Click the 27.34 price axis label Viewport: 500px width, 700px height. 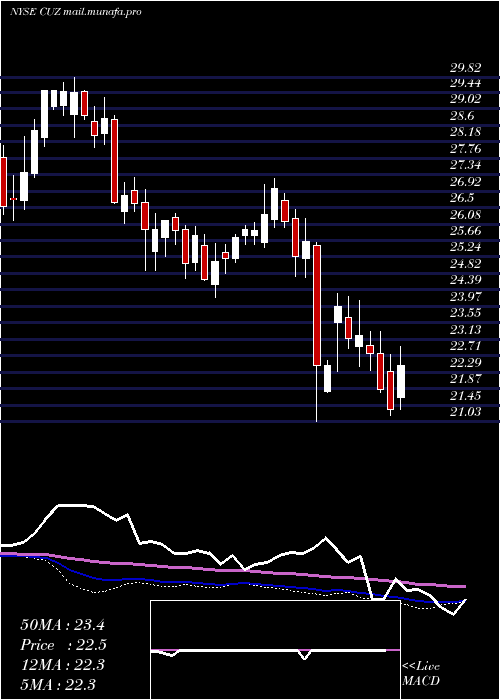[x=466, y=165]
